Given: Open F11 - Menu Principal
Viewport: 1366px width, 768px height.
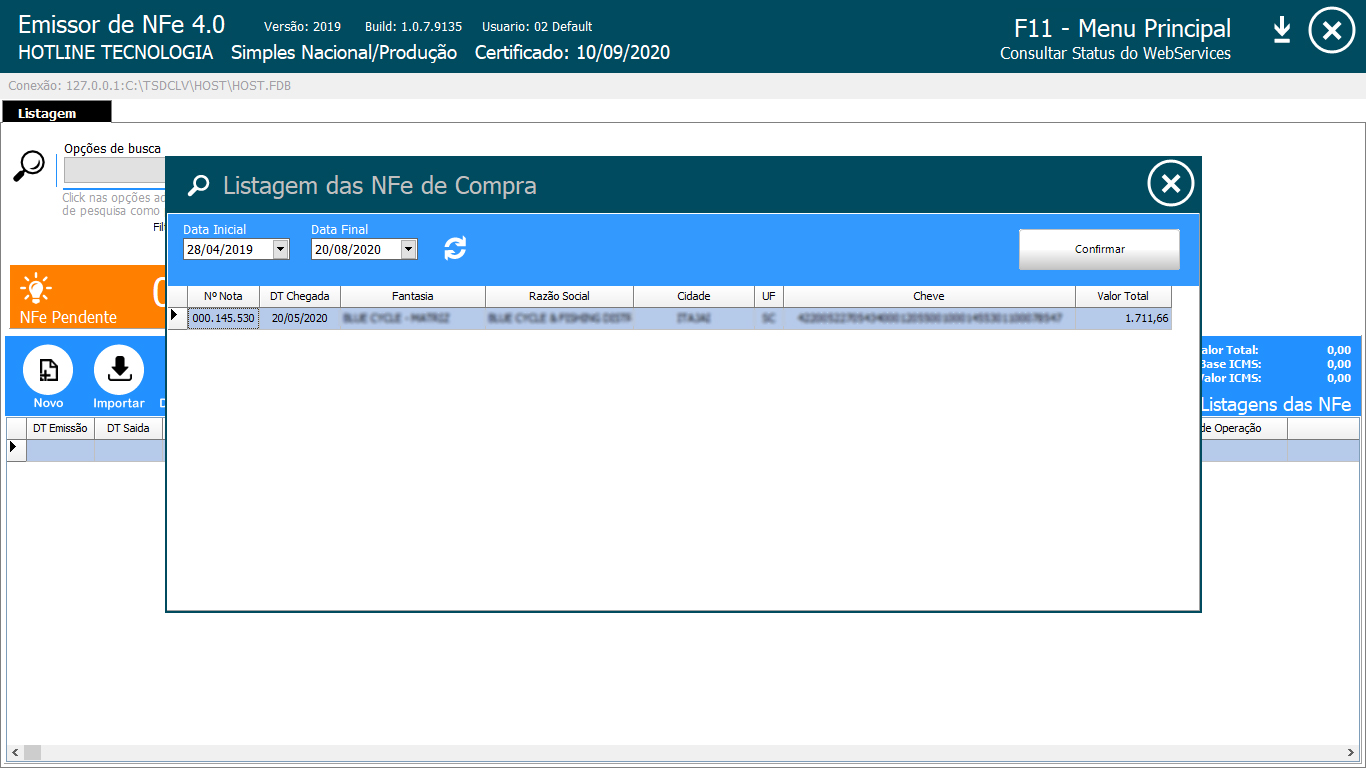Looking at the screenshot, I should (1122, 29).
